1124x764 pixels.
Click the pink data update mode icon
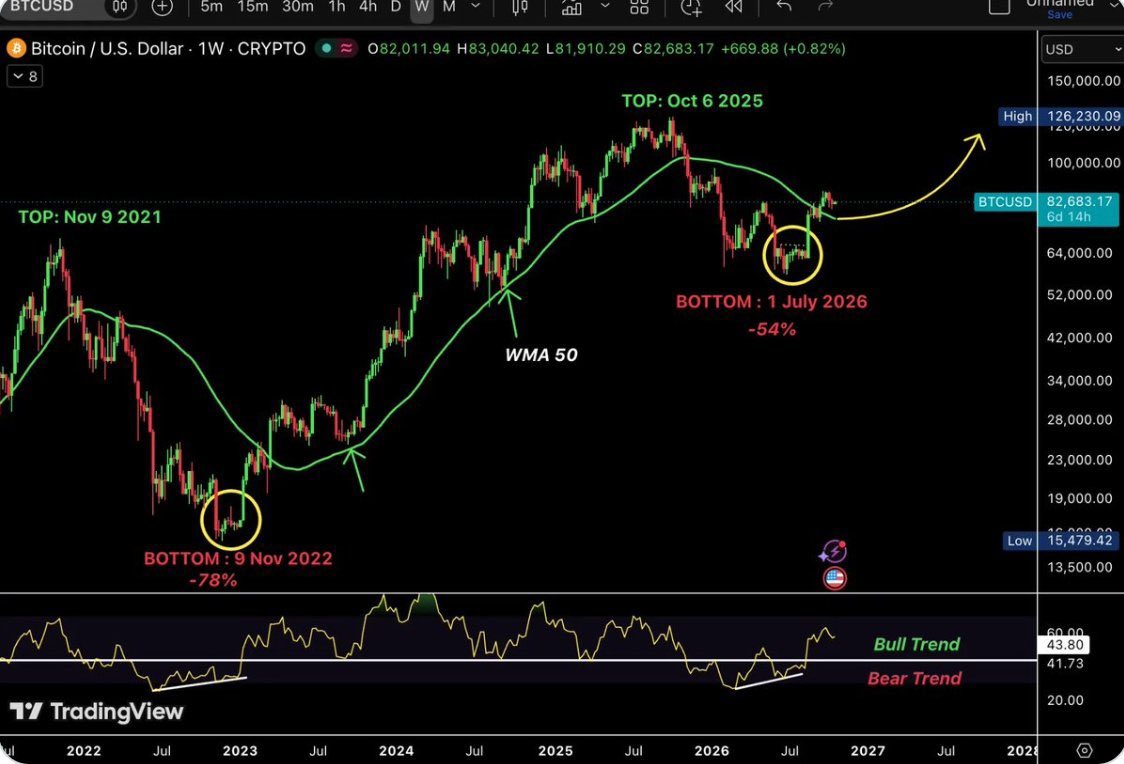(x=346, y=49)
